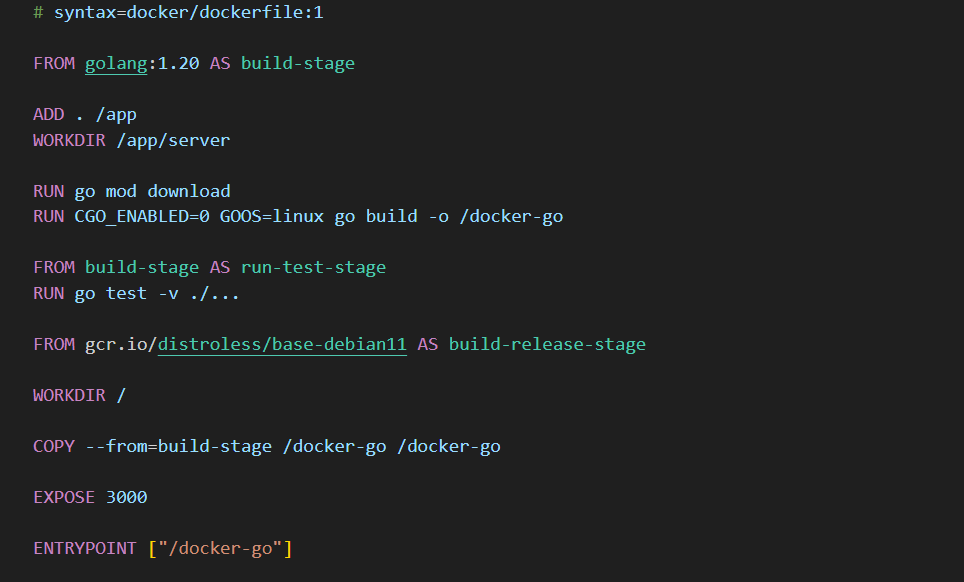The image size is (964, 582).
Task: Click the EXPOSE instruction keyword
Action: point(64,497)
